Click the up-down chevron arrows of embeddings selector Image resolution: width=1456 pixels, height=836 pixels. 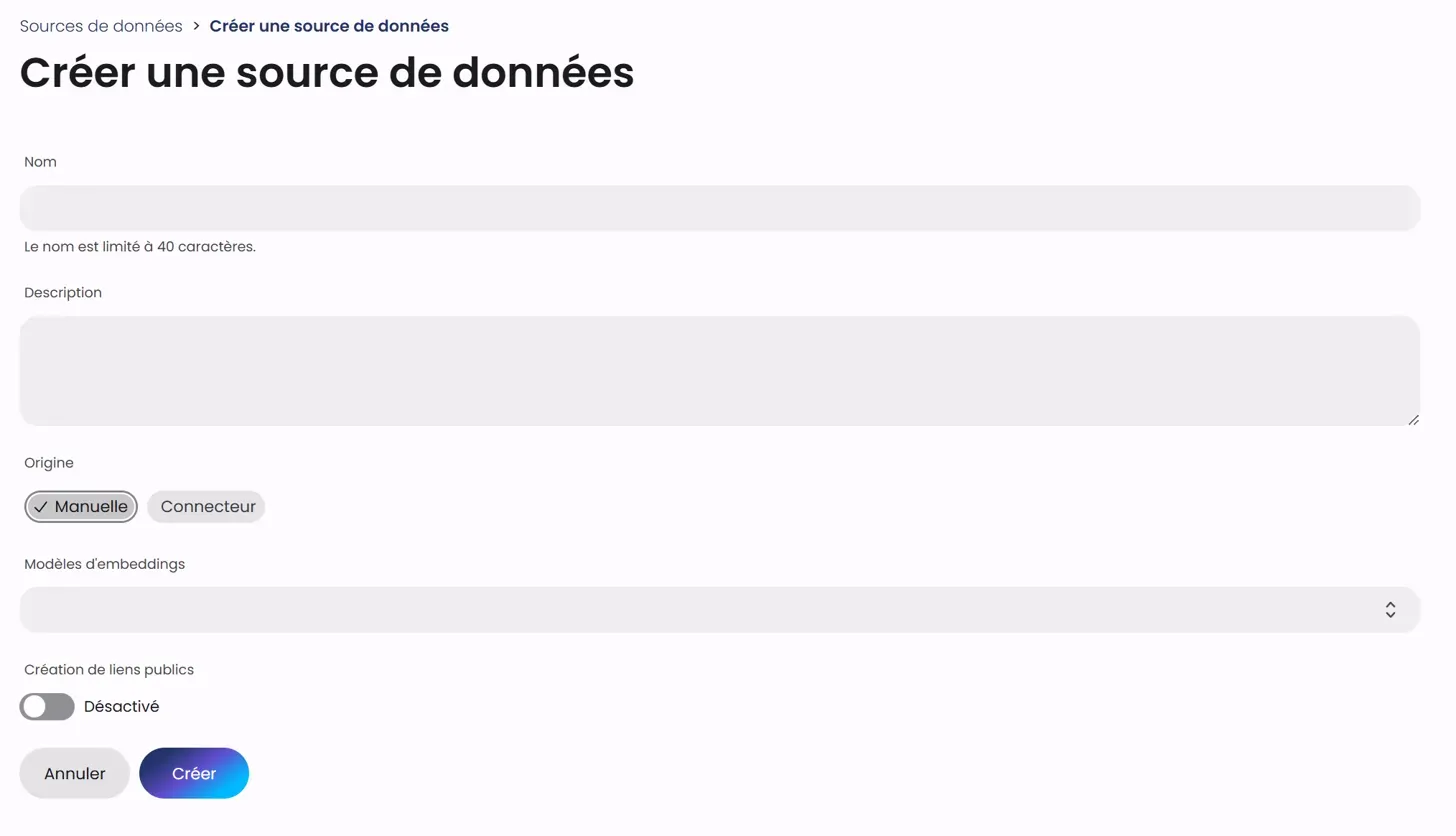point(1390,610)
